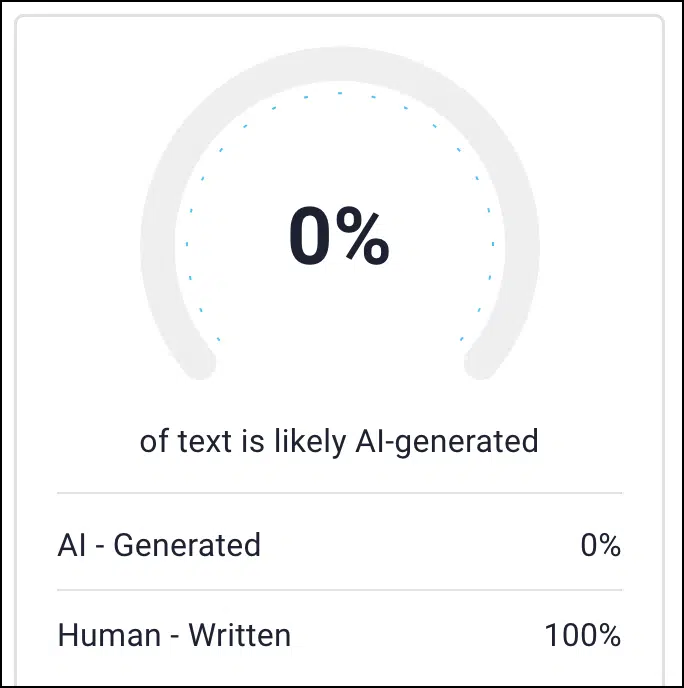Image resolution: width=684 pixels, height=688 pixels.
Task: Click the digit 0 in the large score
Action: [x=310, y=237]
